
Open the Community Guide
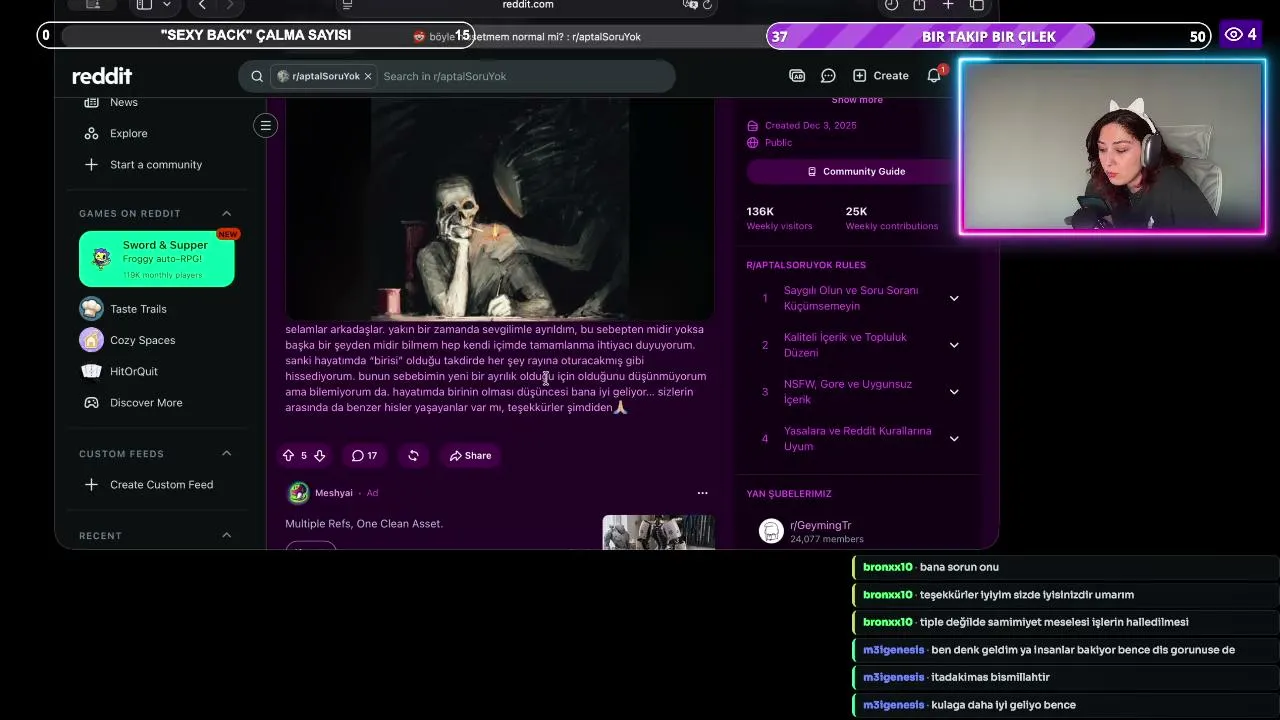click(856, 171)
